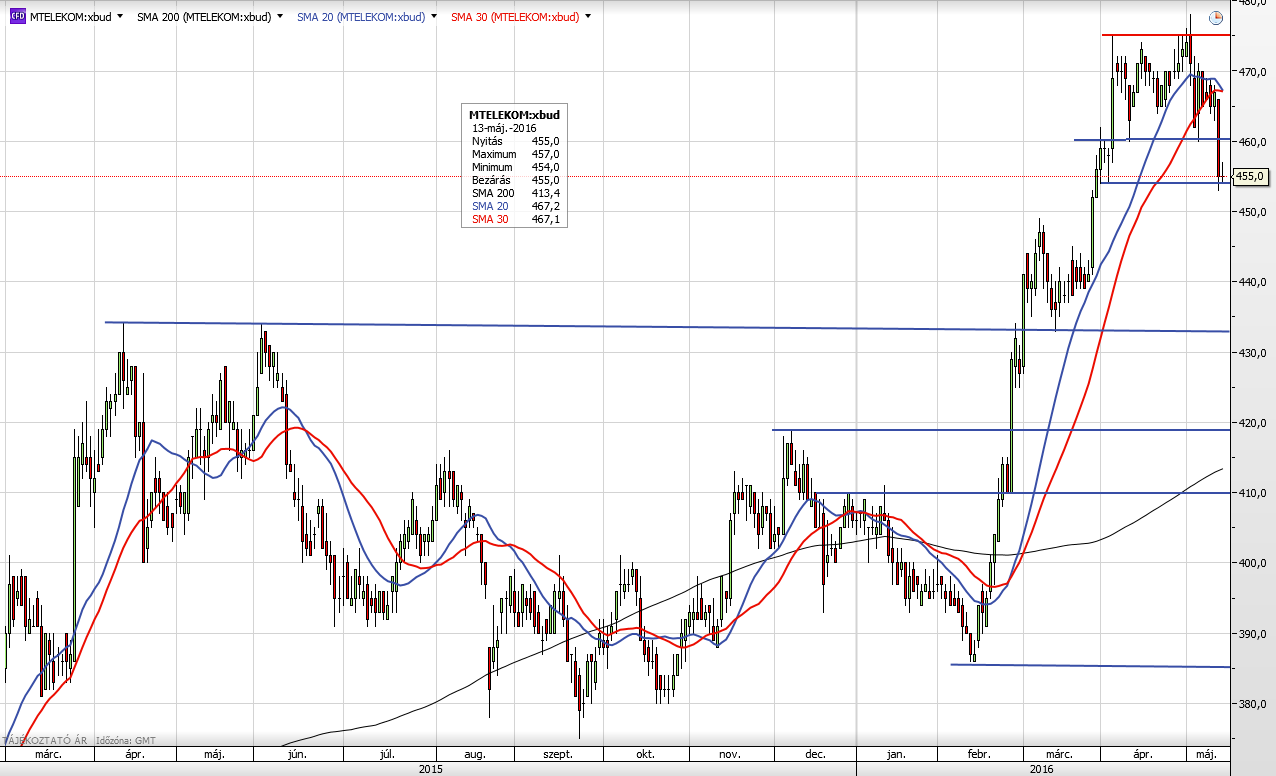Viewport: 1276px width, 776px height.
Task: Click the okt. month label on the time axis
Action: pyautogui.click(x=645, y=755)
